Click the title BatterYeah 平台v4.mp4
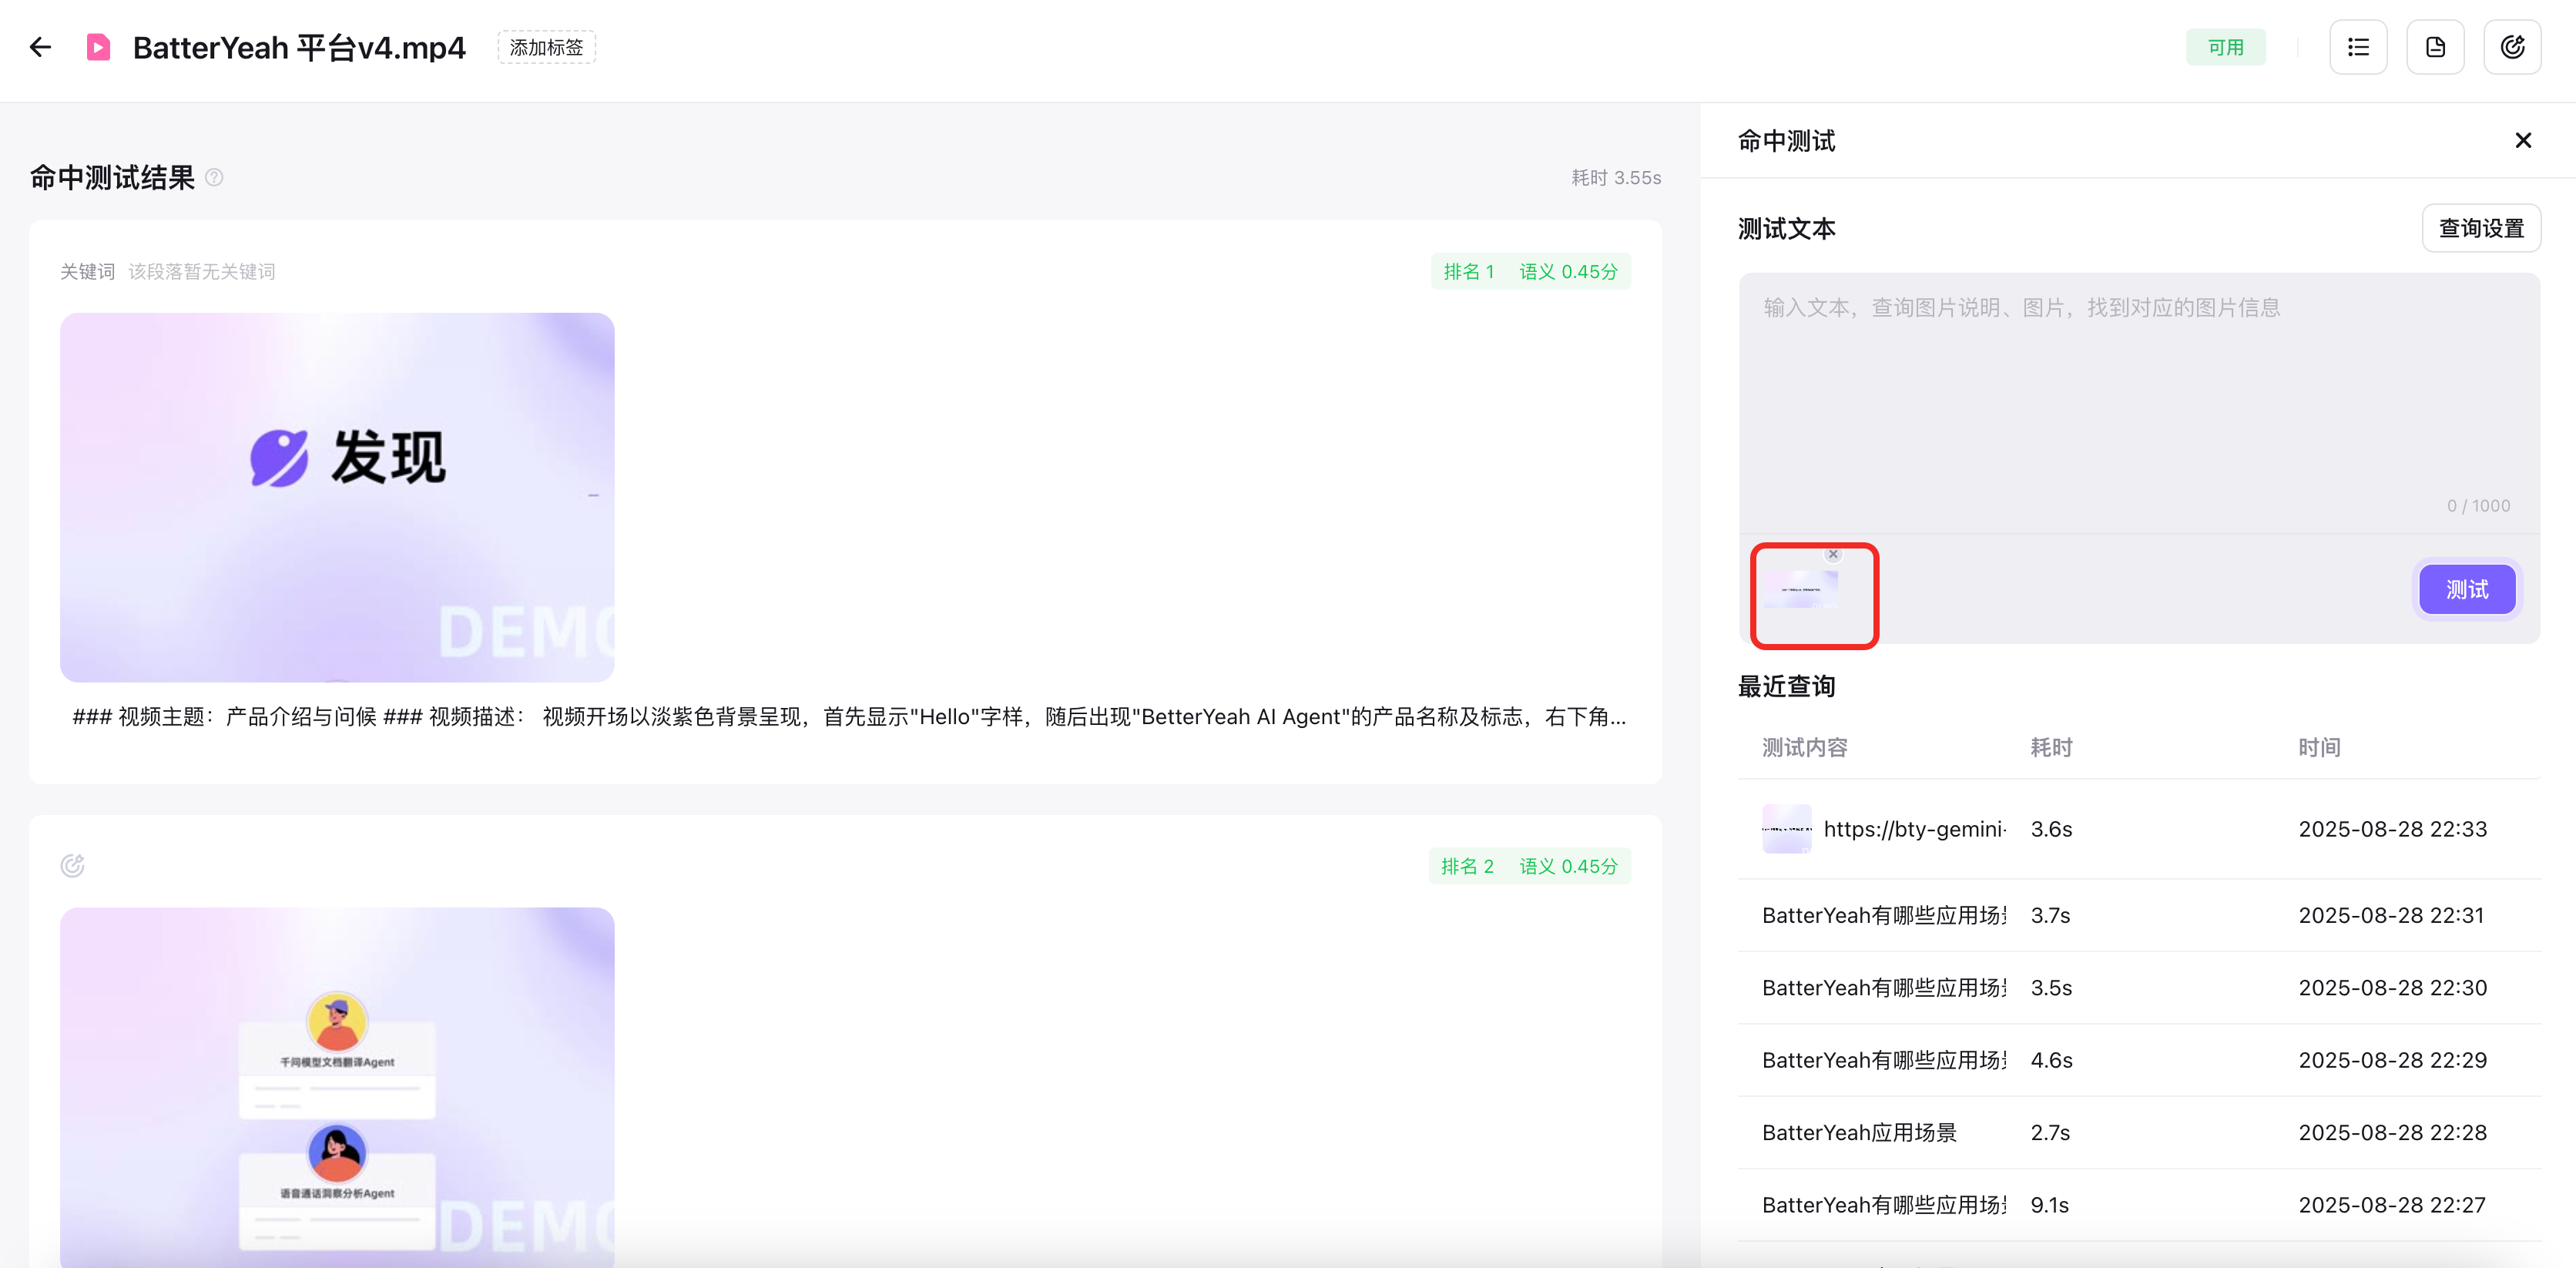Viewport: 2576px width, 1268px height. (299, 47)
